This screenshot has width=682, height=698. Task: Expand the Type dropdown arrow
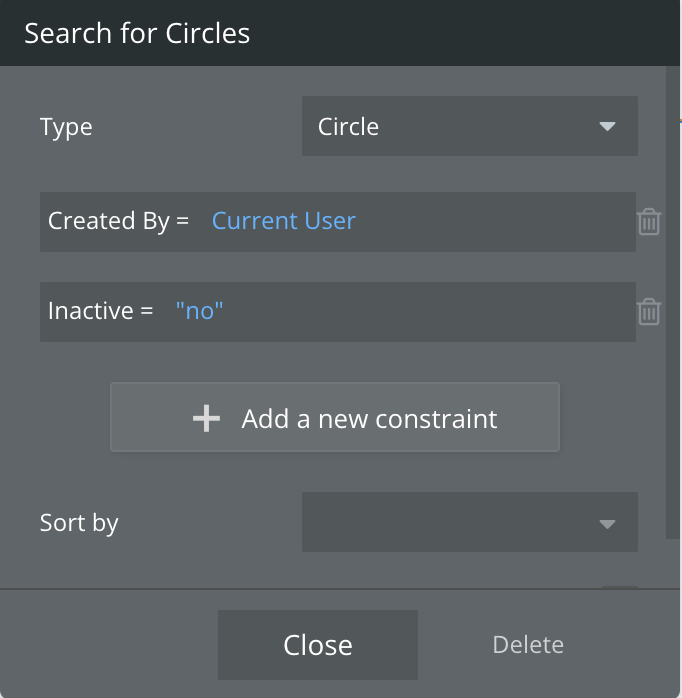point(607,127)
